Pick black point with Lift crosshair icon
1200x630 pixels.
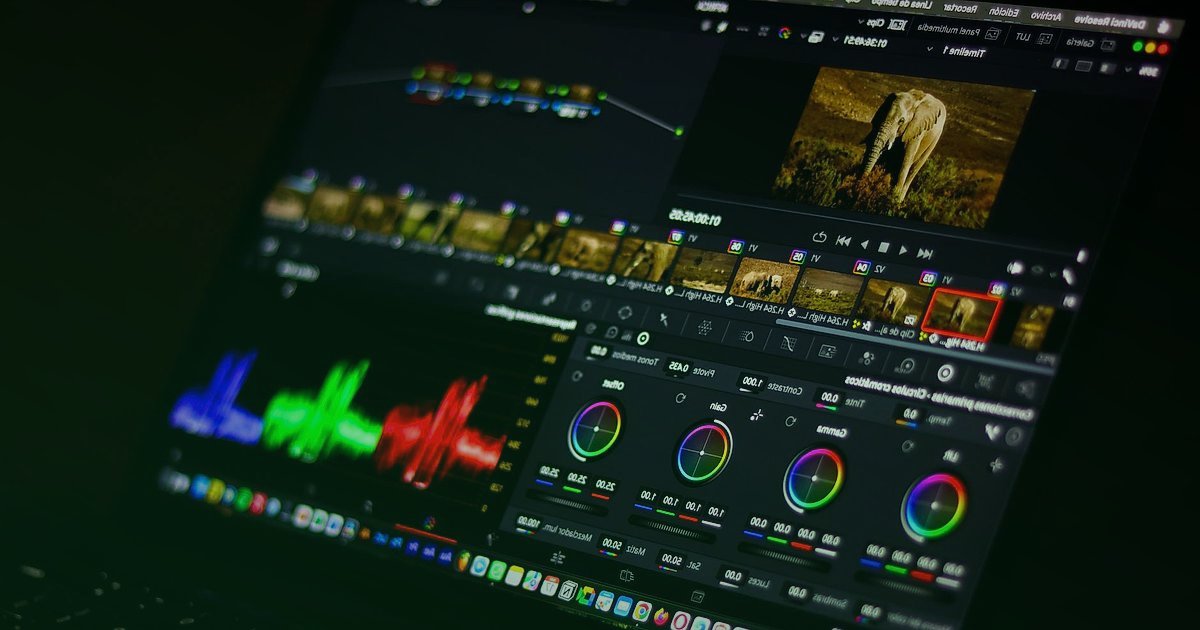coord(996,465)
